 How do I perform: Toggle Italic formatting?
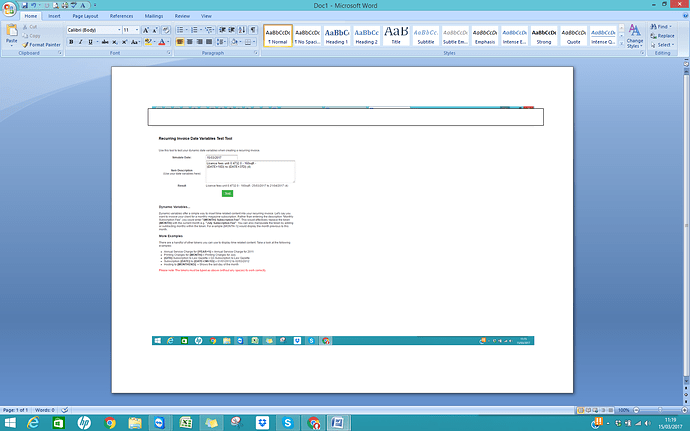(82, 43)
